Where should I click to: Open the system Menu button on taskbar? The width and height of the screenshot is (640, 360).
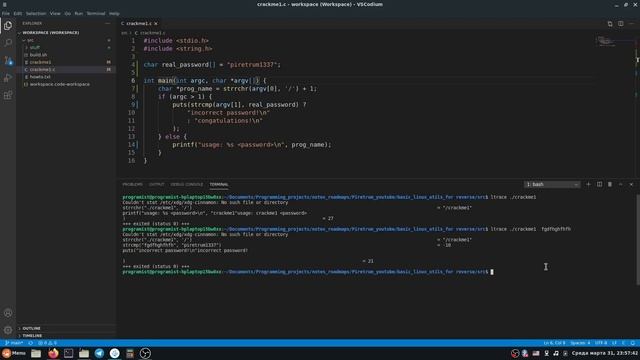tap(14, 353)
